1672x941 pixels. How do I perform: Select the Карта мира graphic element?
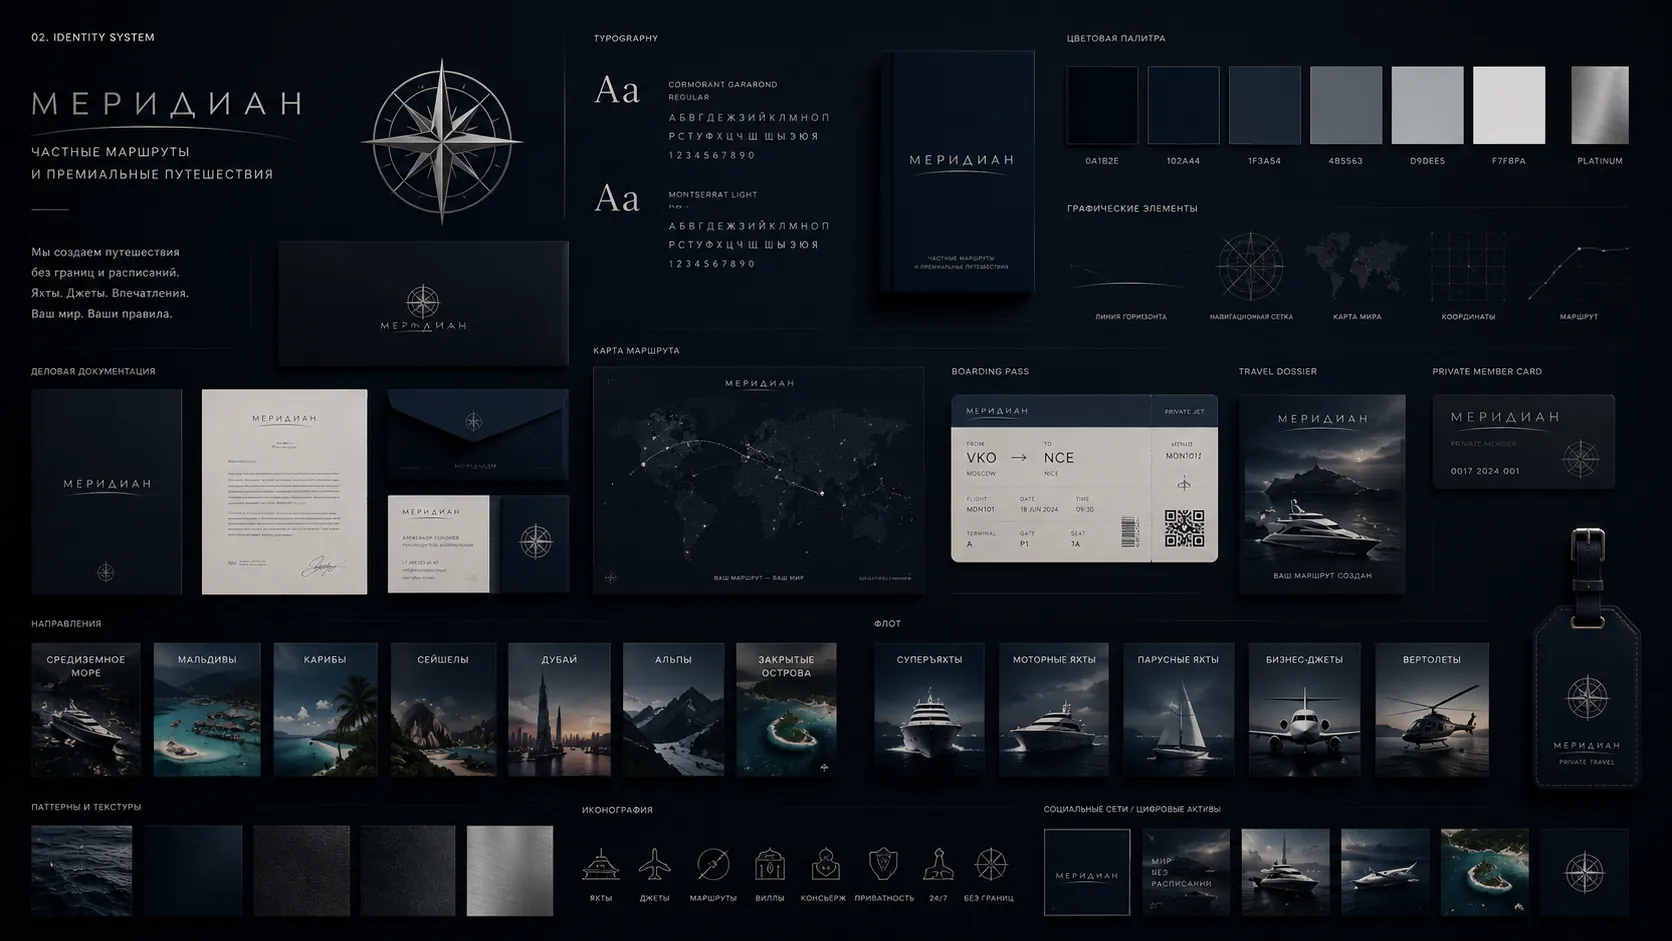[1357, 267]
